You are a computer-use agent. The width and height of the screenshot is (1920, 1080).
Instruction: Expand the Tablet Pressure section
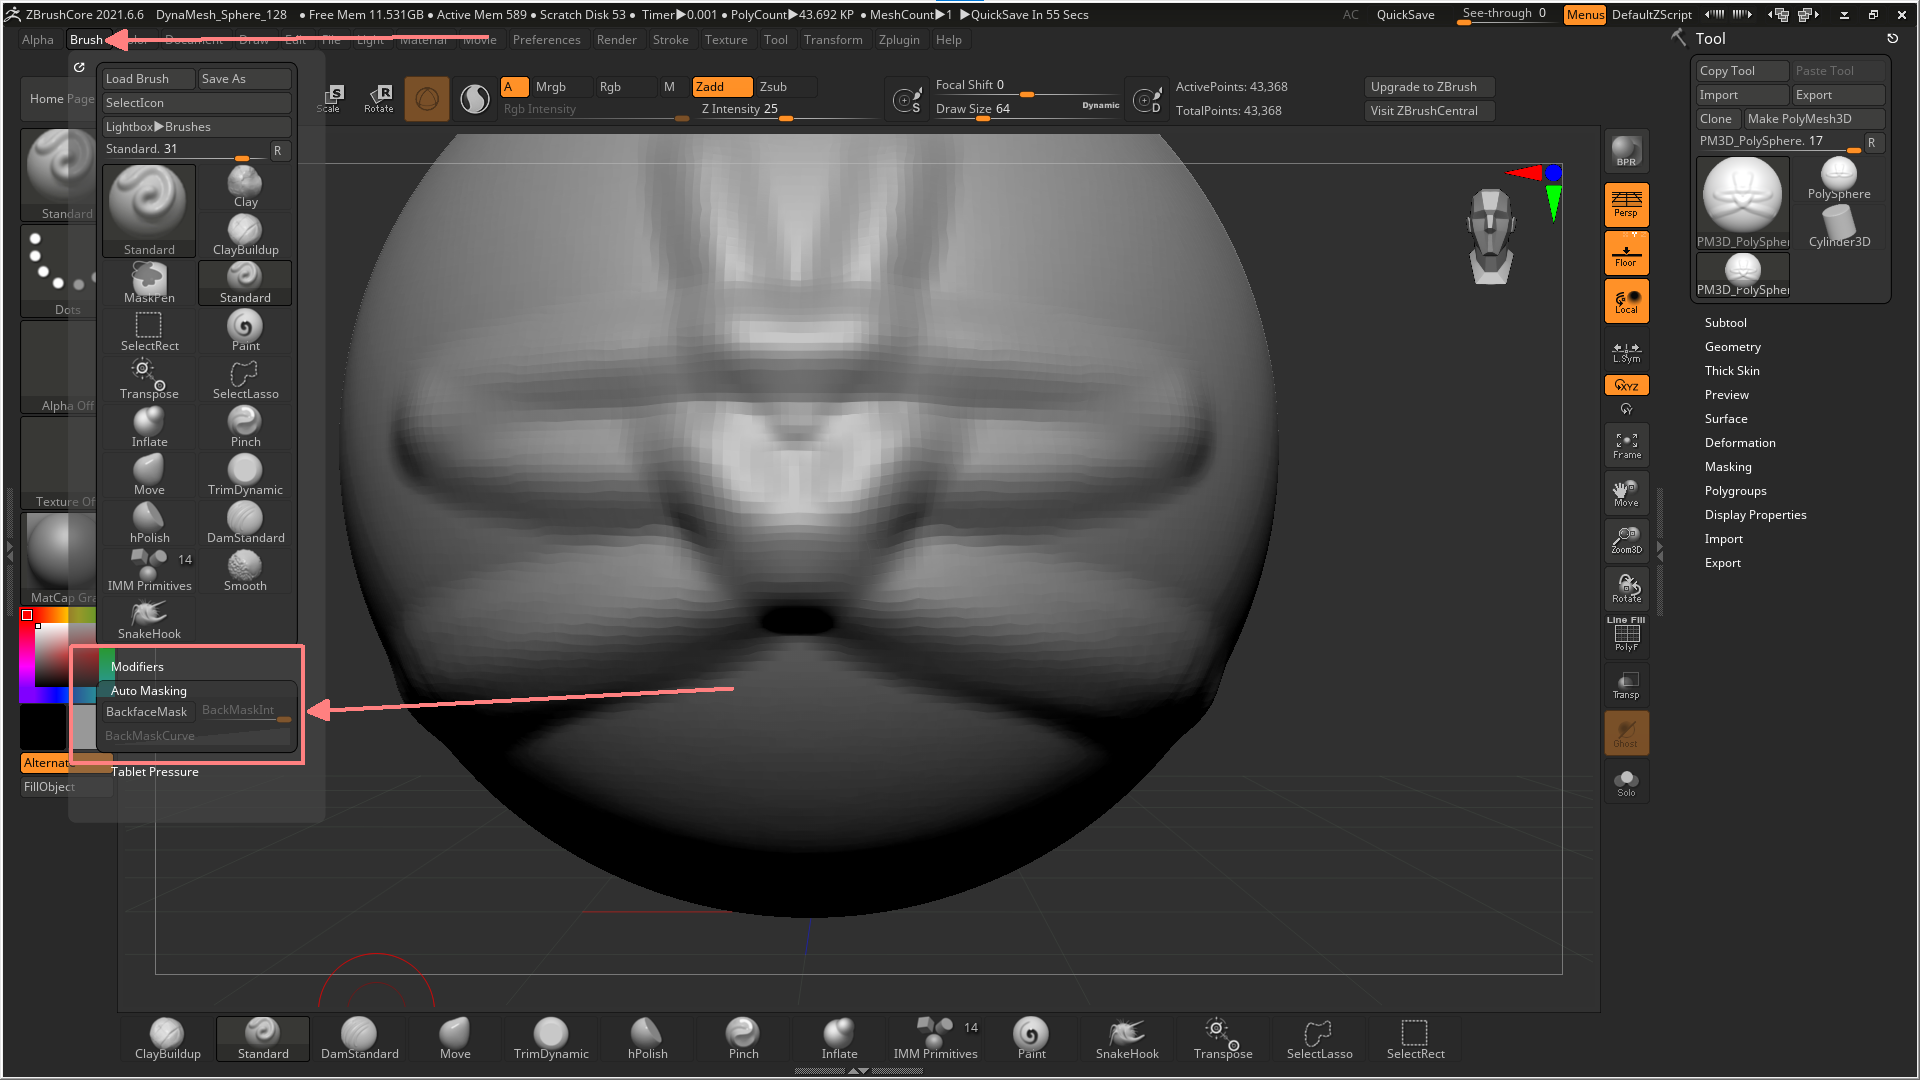(x=155, y=772)
